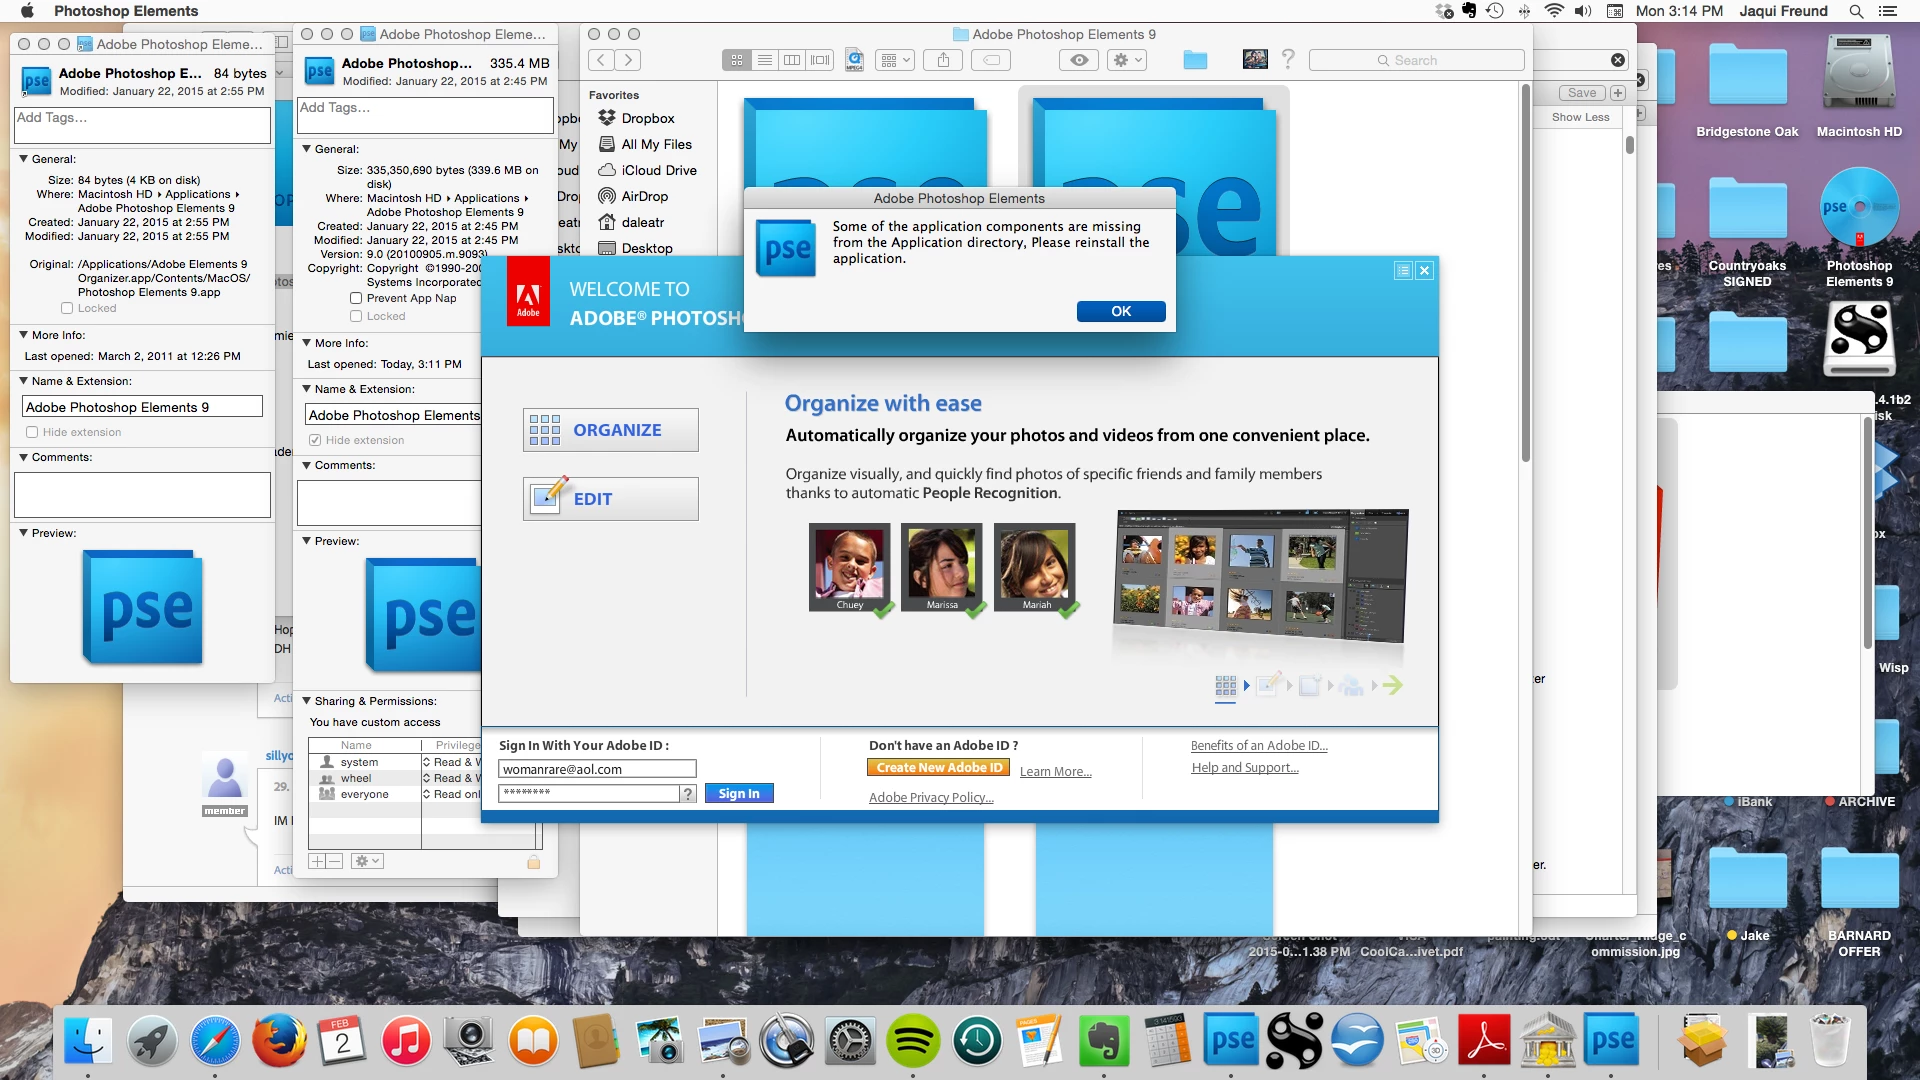Click the Create New Adobe ID button

[938, 768]
